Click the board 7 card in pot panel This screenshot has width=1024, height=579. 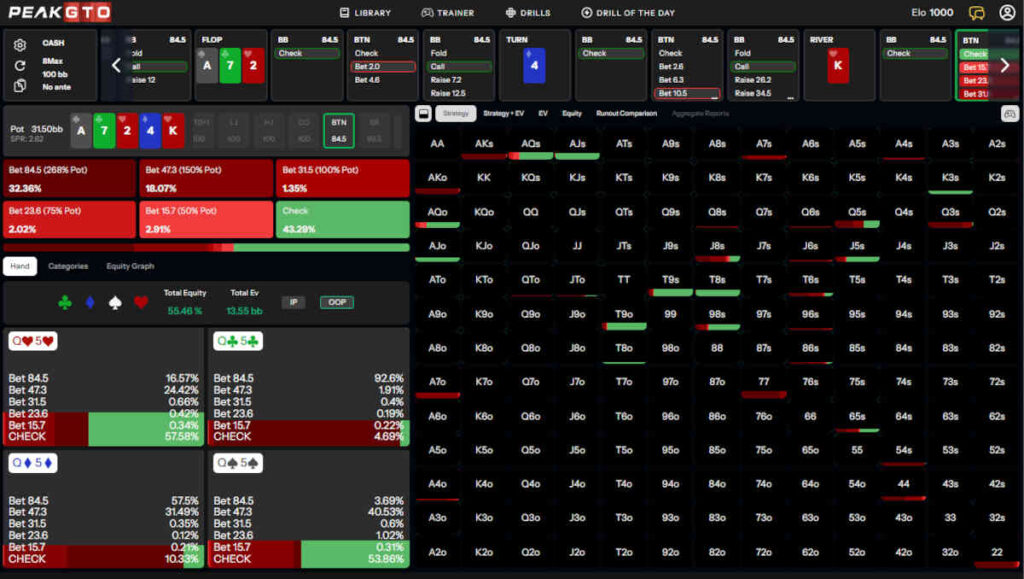104,130
